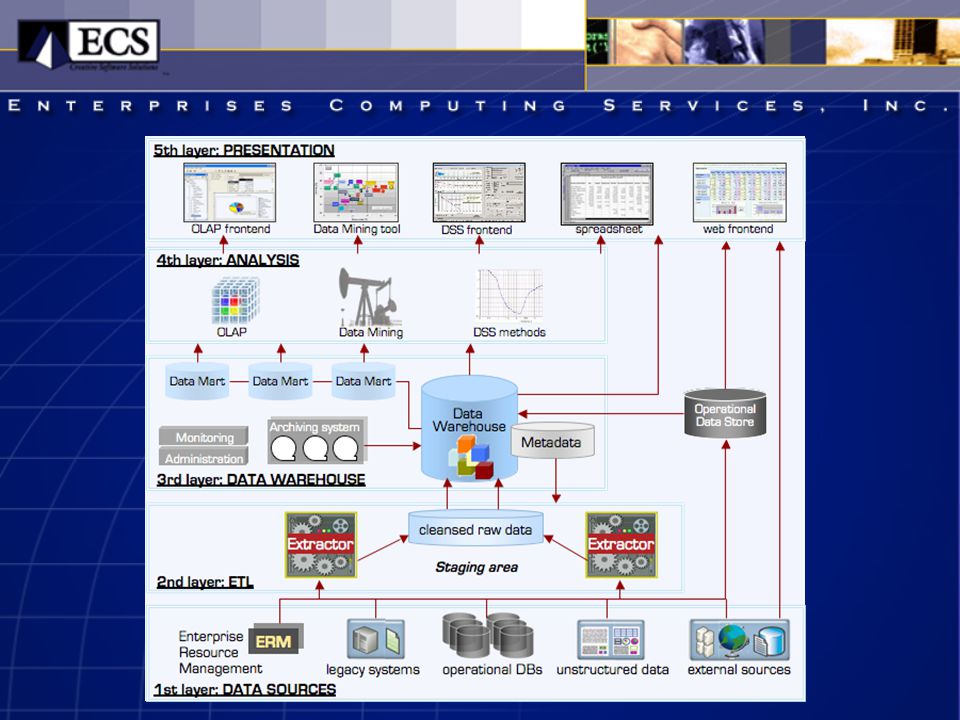This screenshot has width=960, height=720.
Task: Click the Operational Data Store cylinder
Action: 725,413
